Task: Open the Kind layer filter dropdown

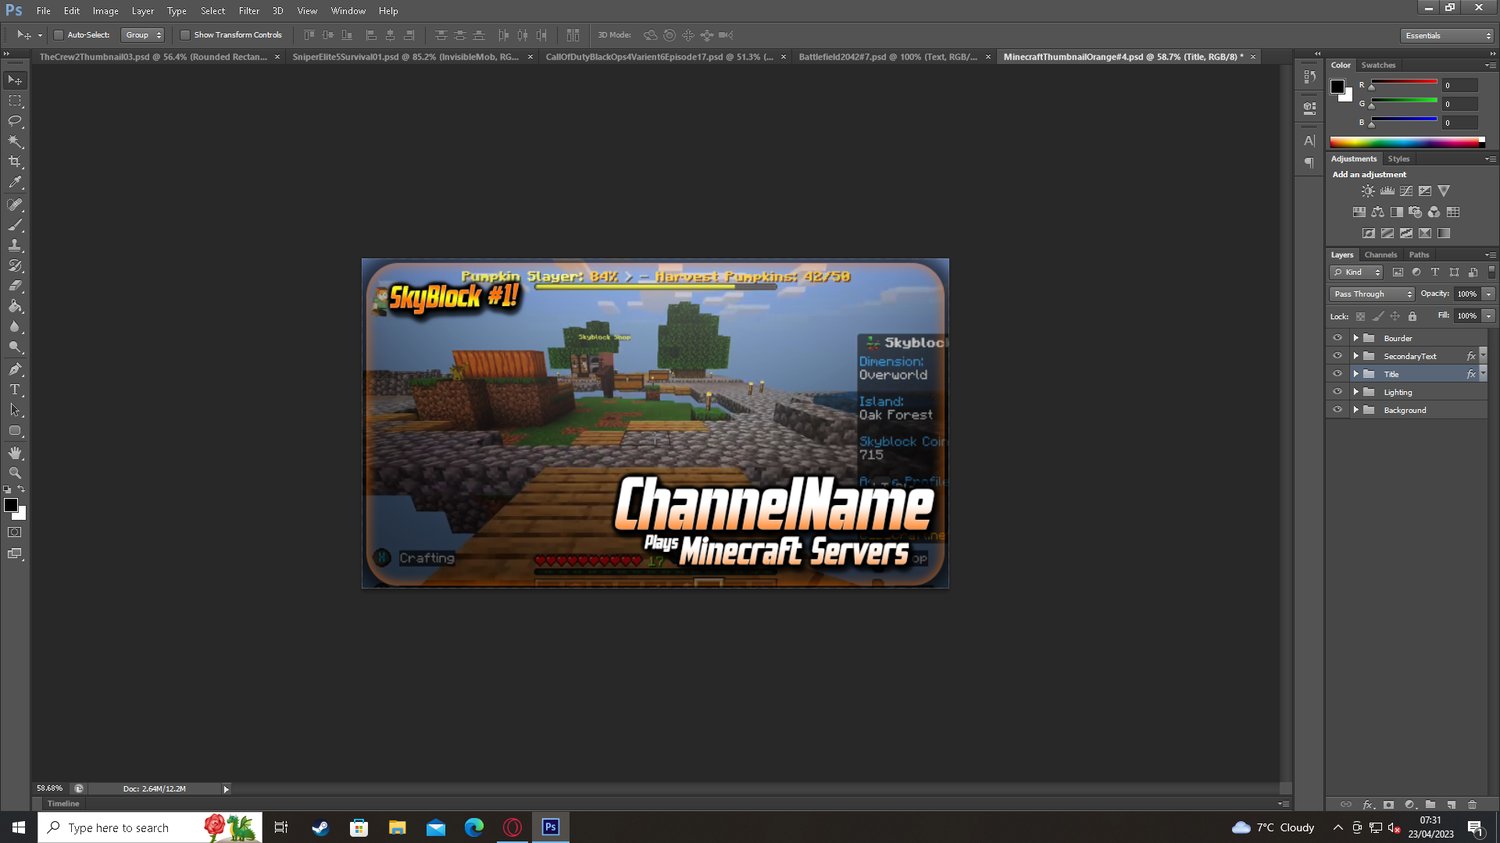Action: (x=1356, y=272)
